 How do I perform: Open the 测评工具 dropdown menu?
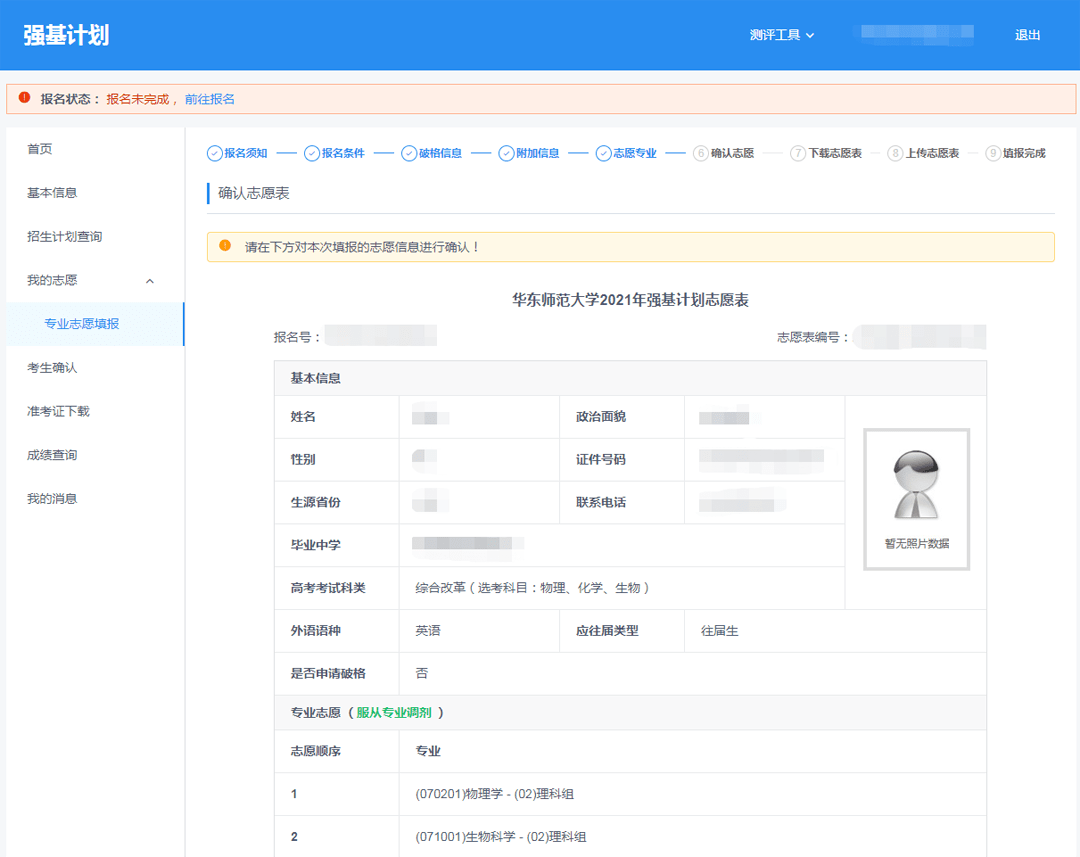click(782, 35)
